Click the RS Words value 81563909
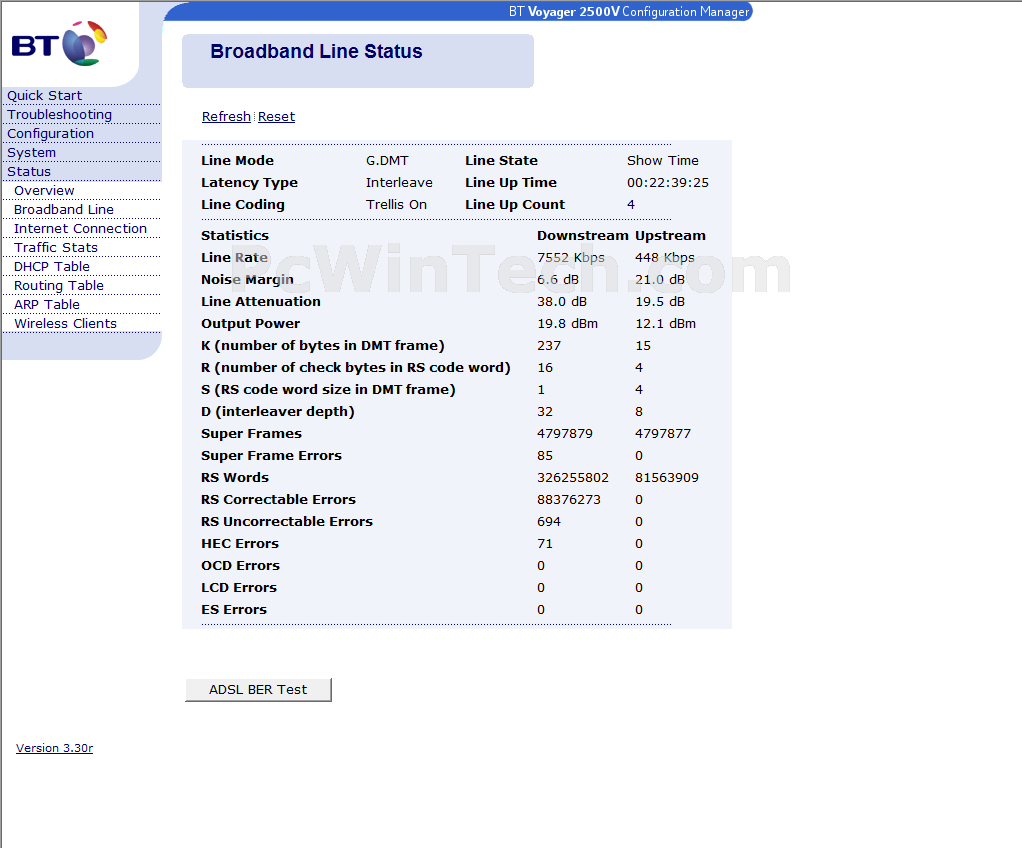 click(x=667, y=478)
